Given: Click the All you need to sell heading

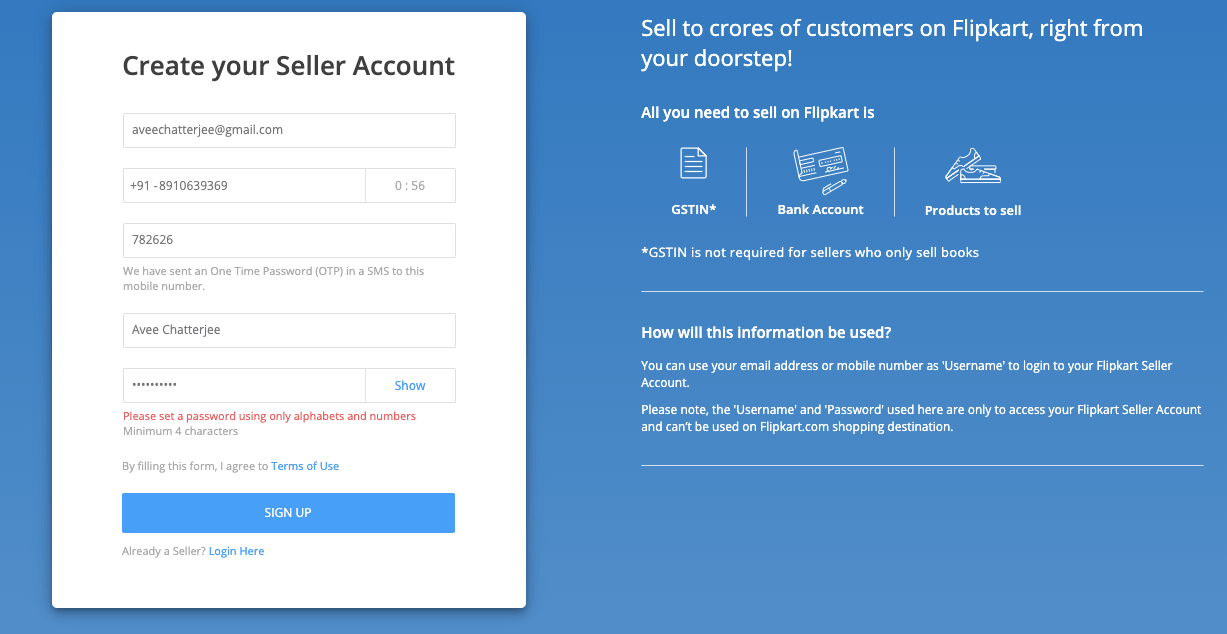Looking at the screenshot, I should pyautogui.click(x=758, y=113).
